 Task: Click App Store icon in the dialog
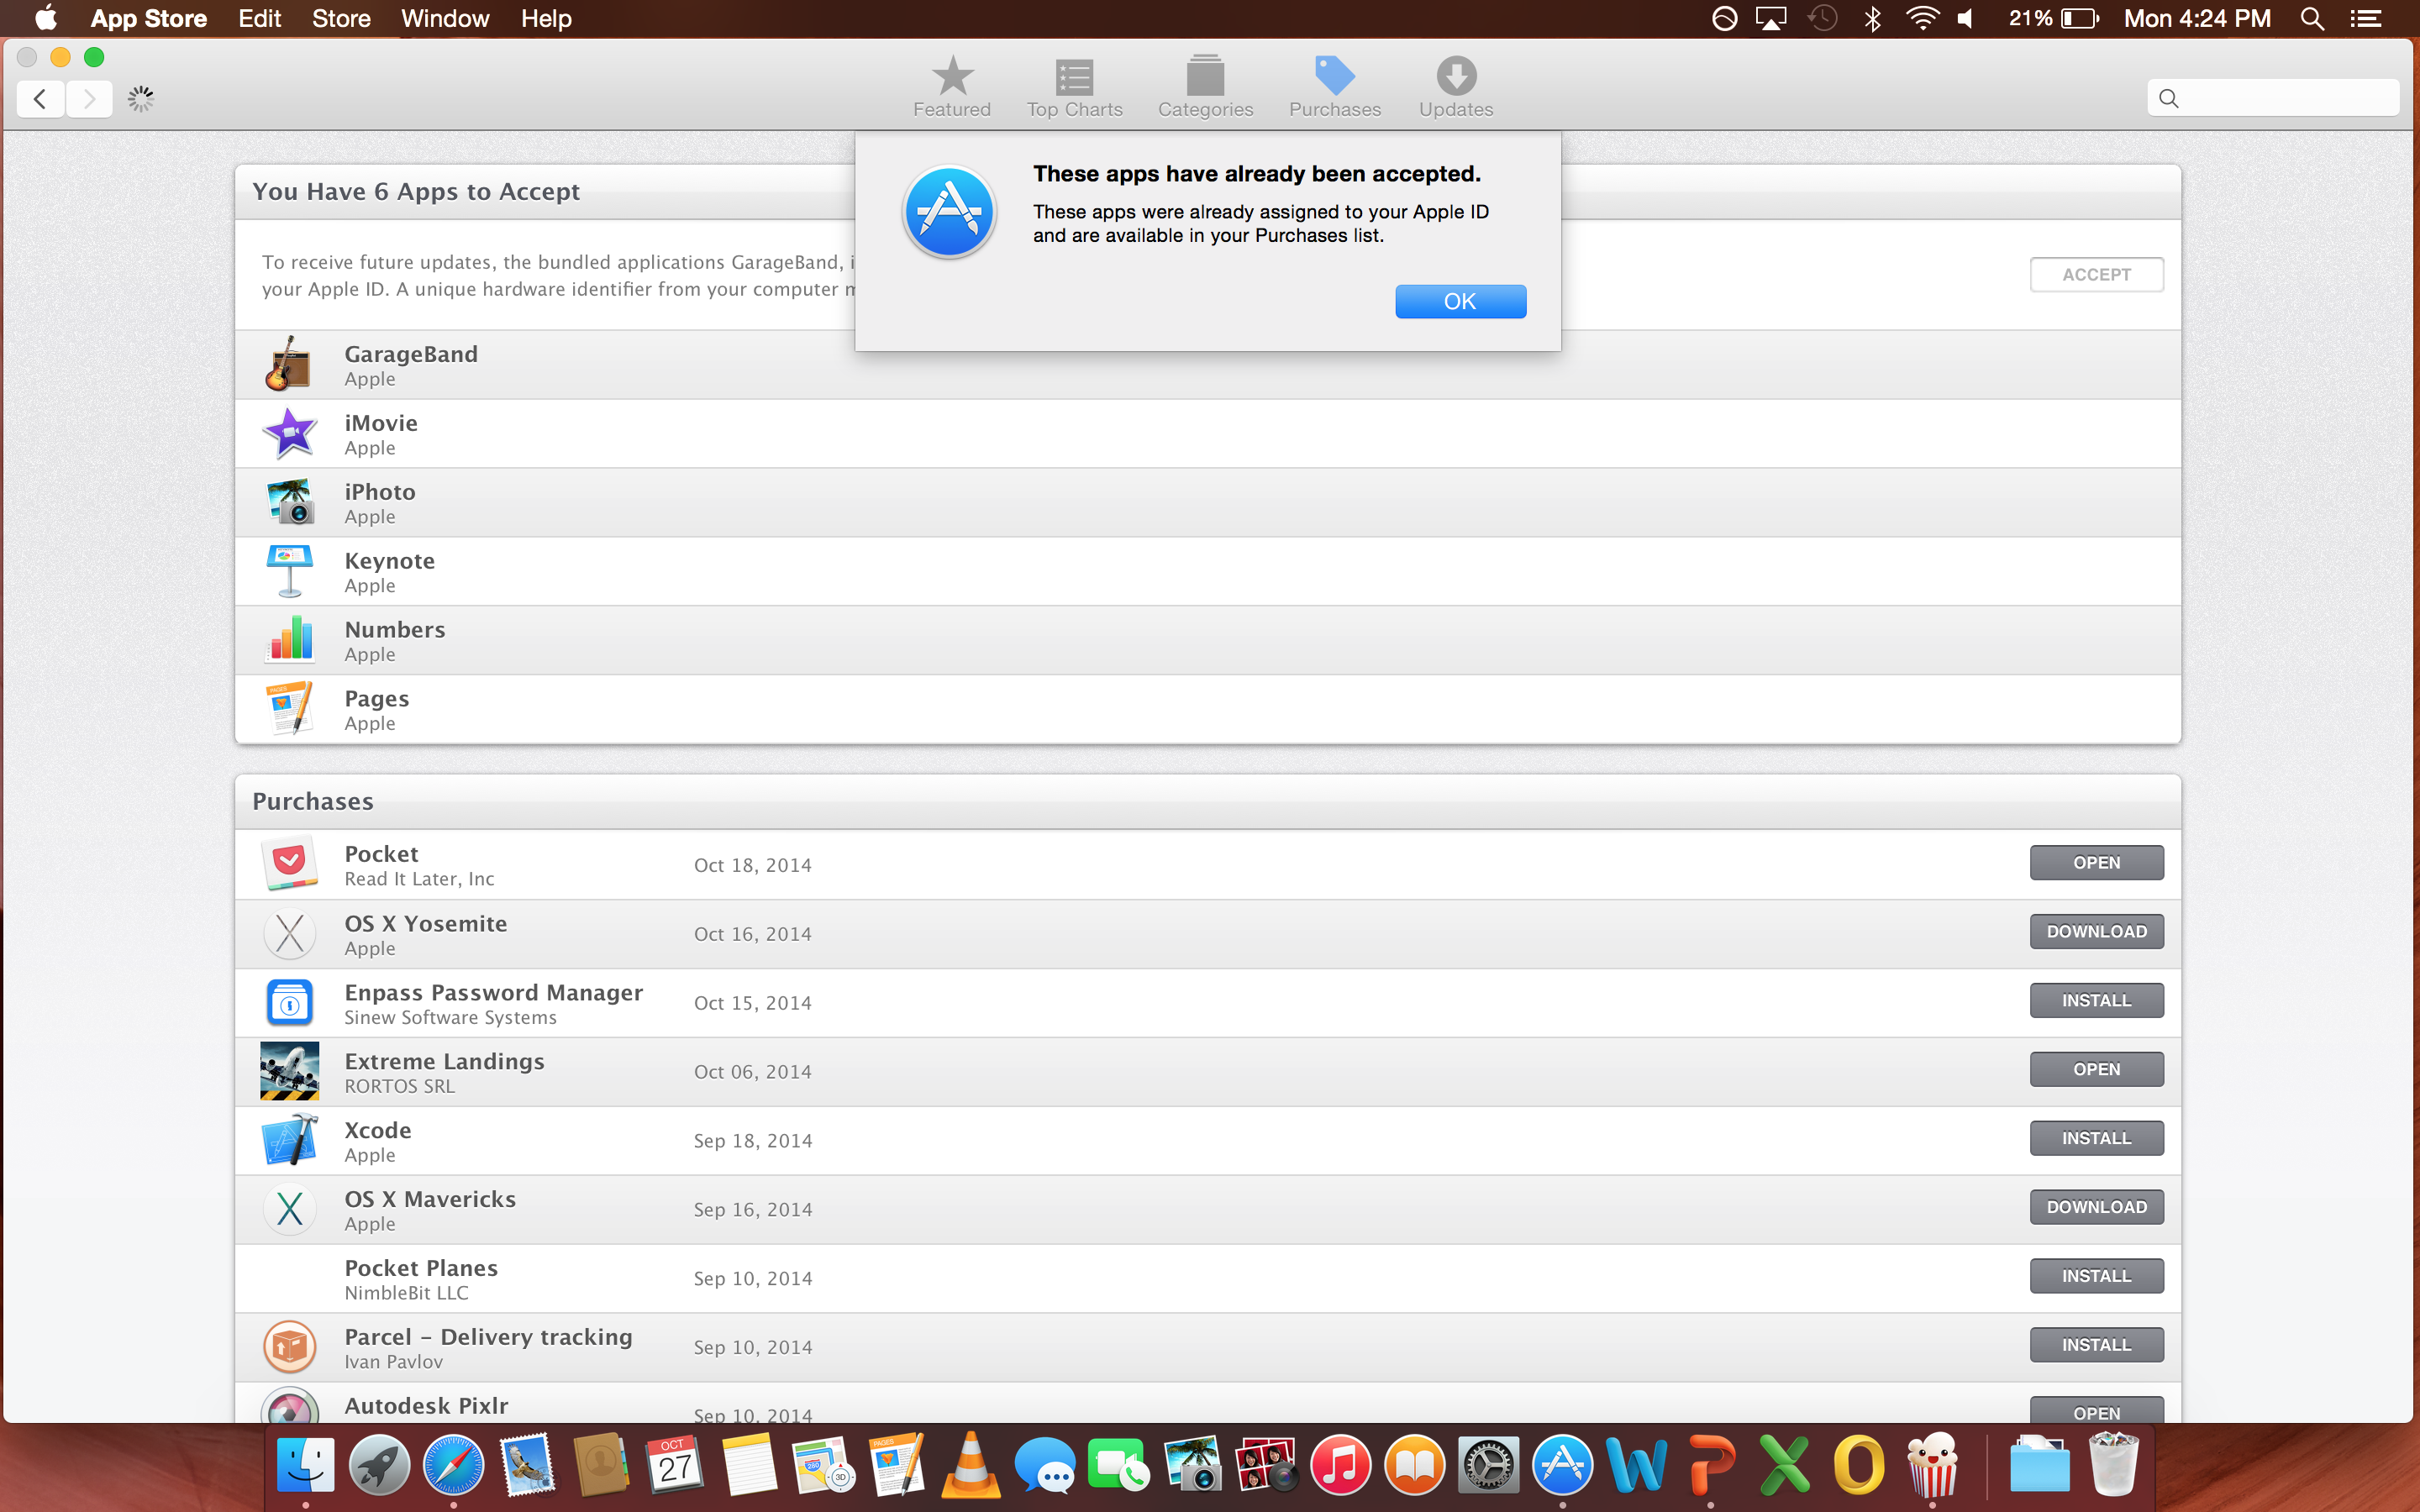[x=948, y=212]
